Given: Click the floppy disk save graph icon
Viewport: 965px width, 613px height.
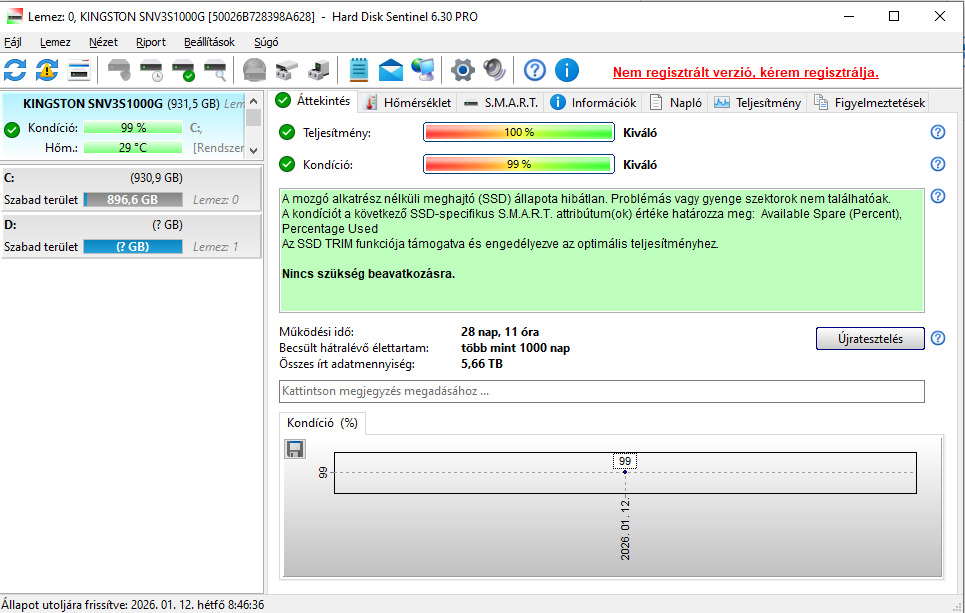Looking at the screenshot, I should 295,449.
